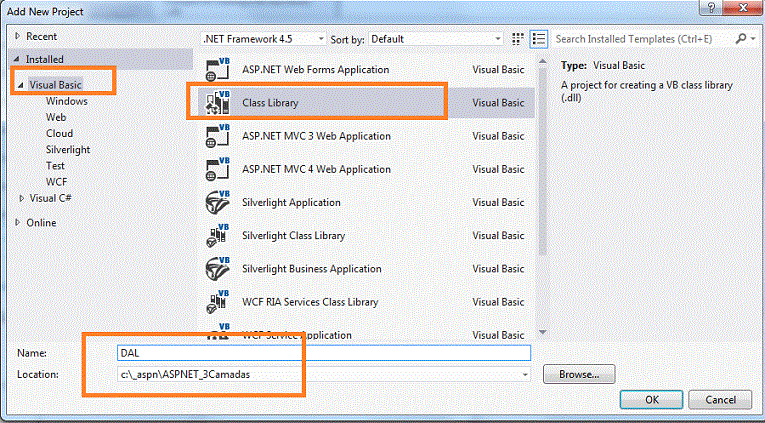Select Windows under Visual Basic

[x=67, y=101]
